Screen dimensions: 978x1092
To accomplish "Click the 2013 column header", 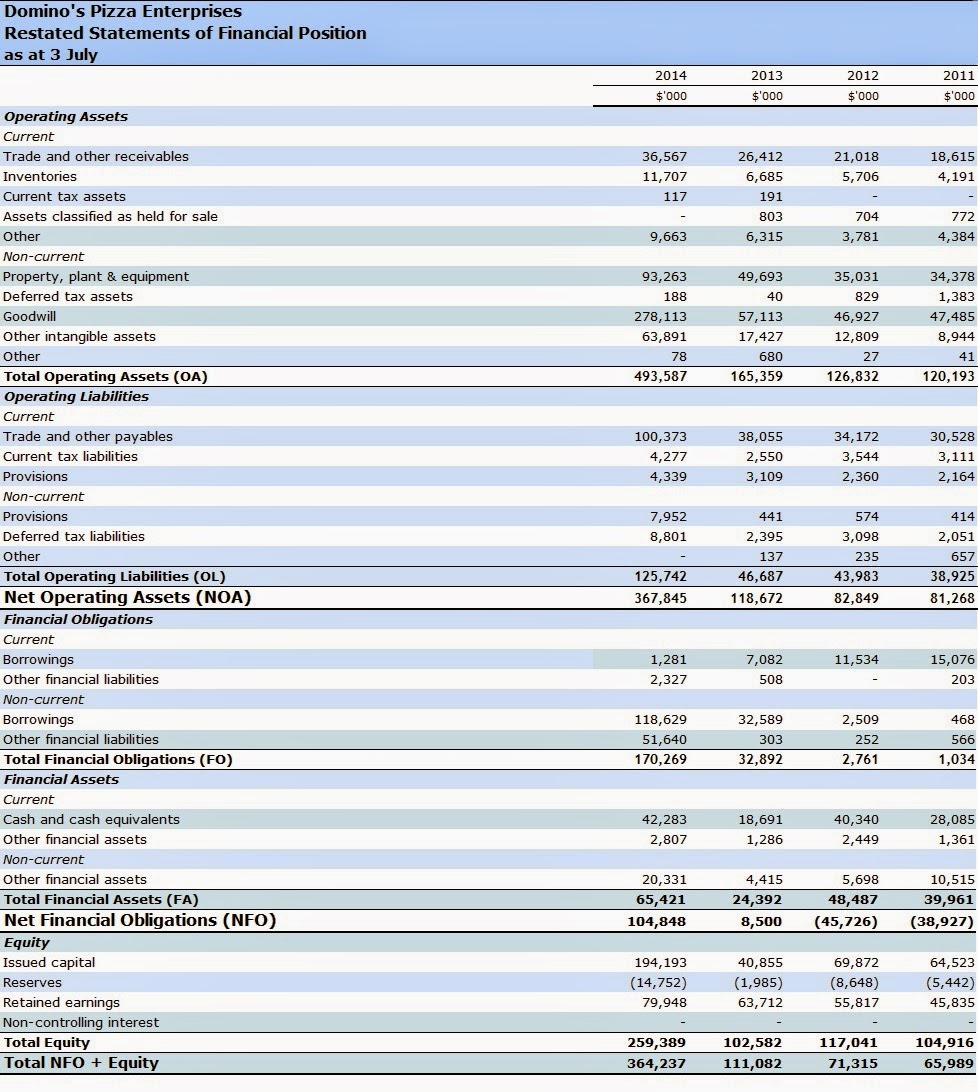I will pyautogui.click(x=767, y=75).
